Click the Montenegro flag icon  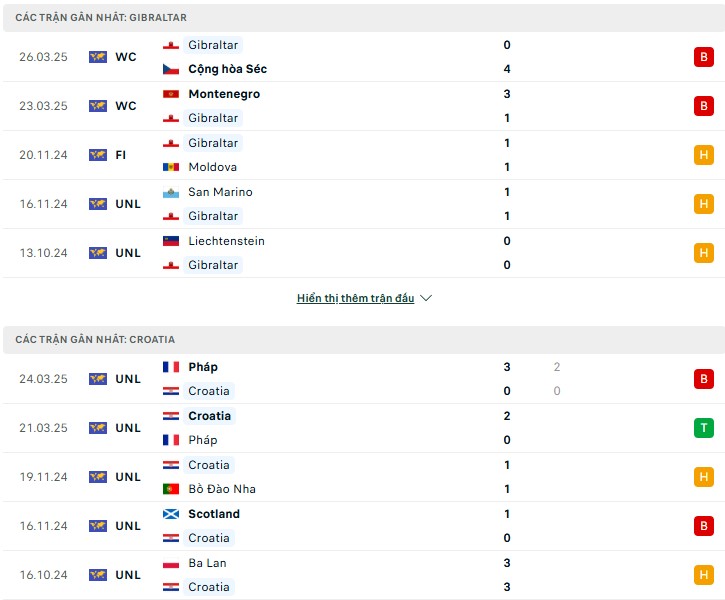[171, 94]
